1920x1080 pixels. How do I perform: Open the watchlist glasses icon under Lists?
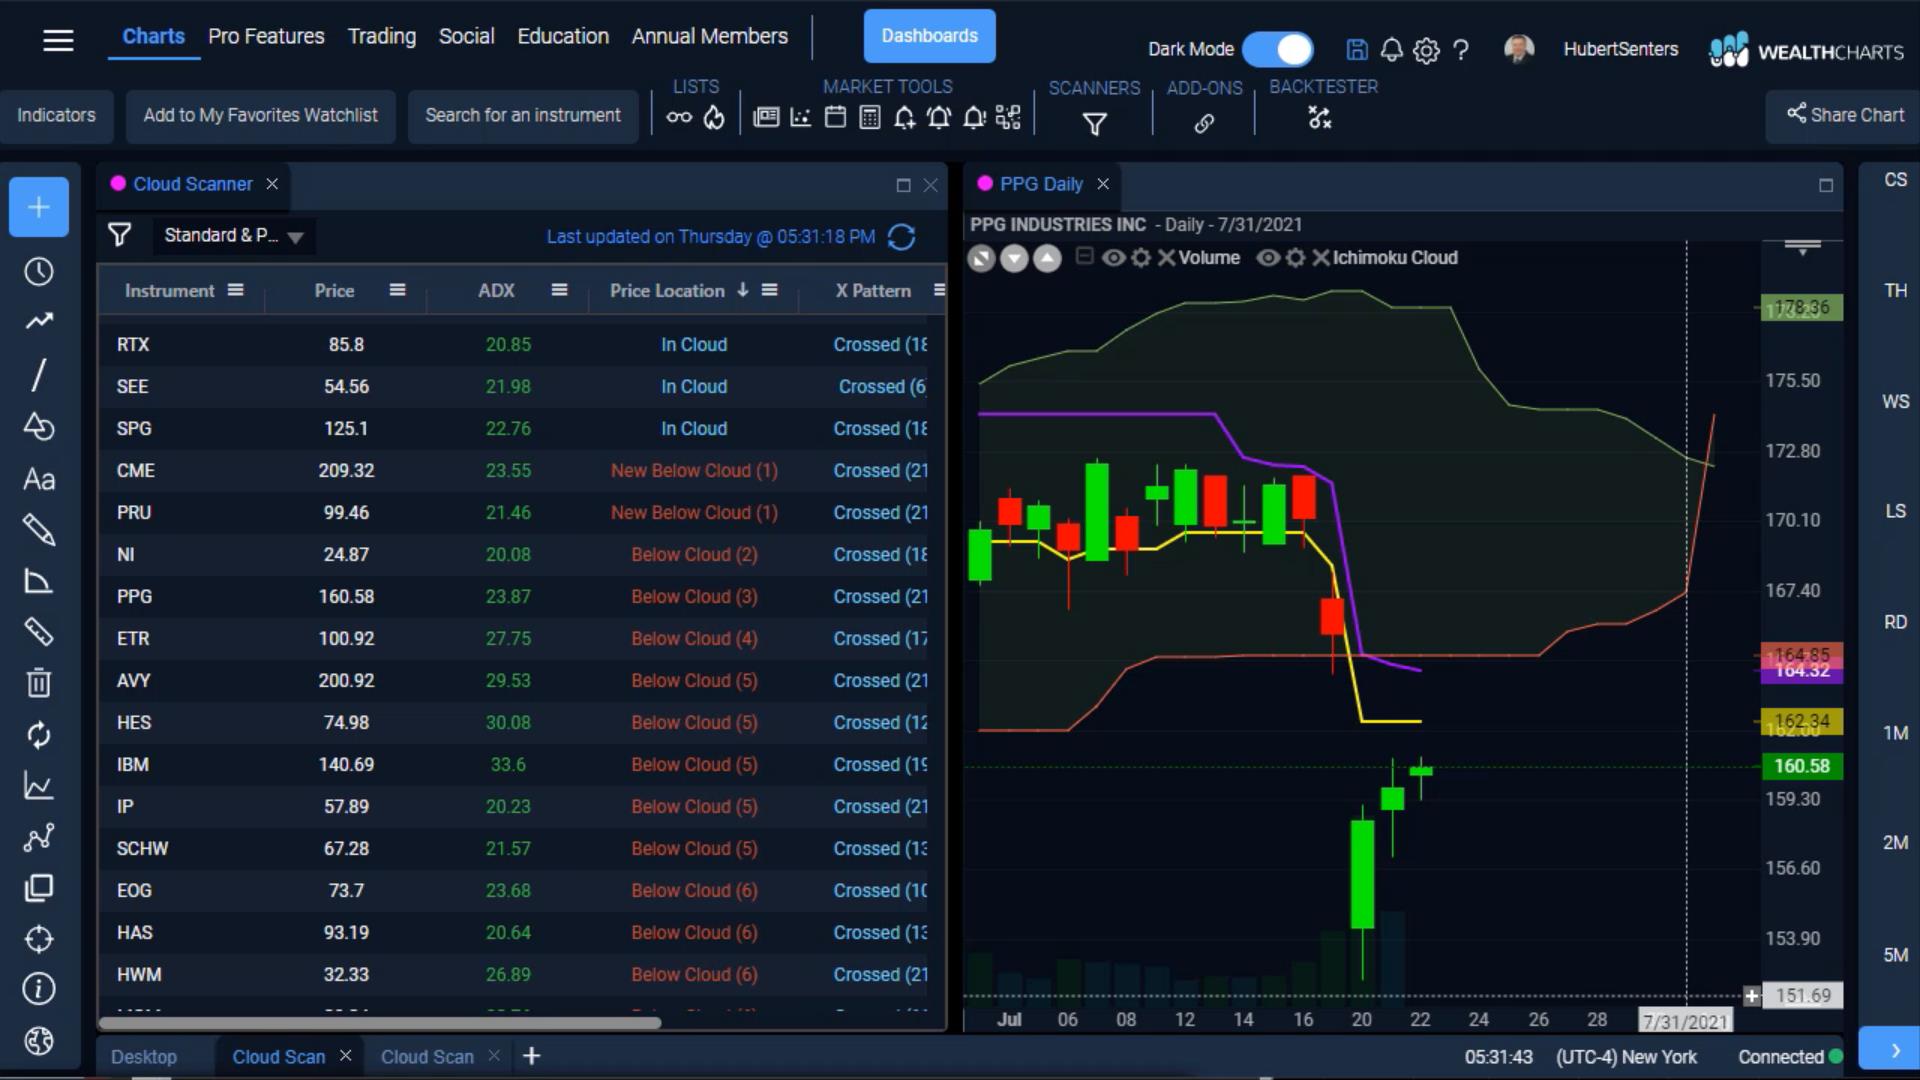679,118
